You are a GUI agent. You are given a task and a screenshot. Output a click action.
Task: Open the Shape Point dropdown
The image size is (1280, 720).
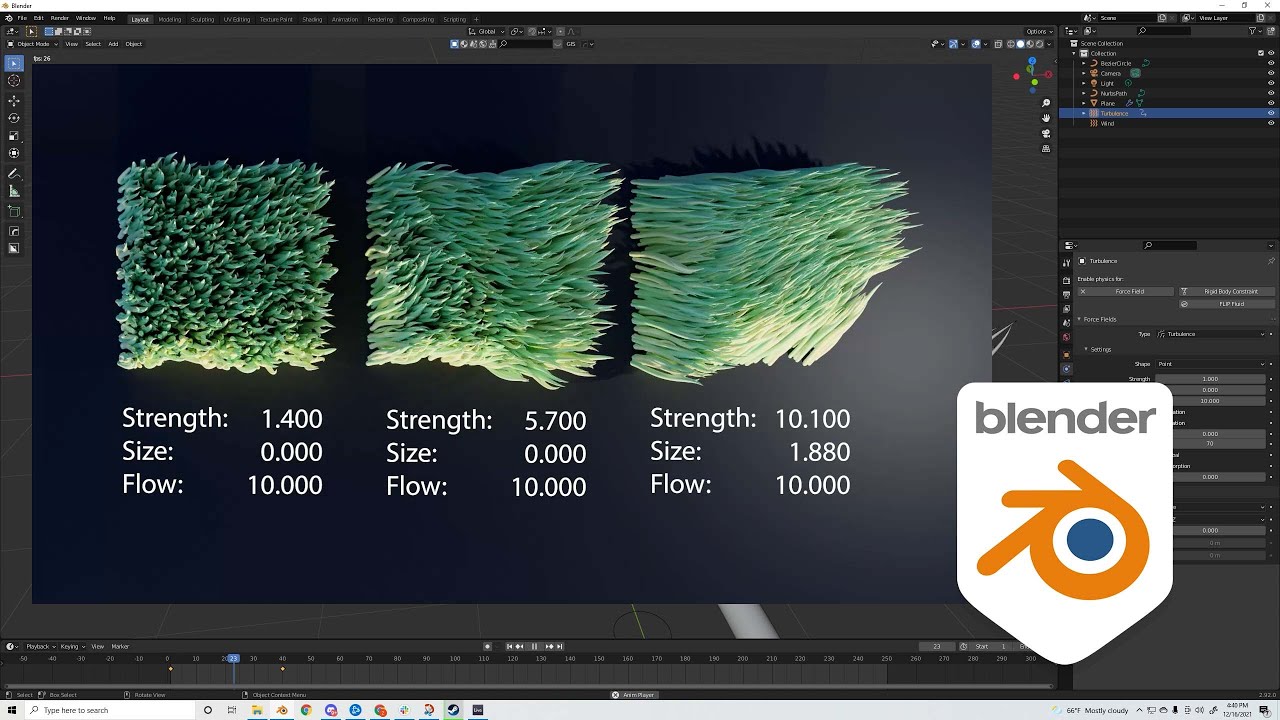click(x=1211, y=364)
